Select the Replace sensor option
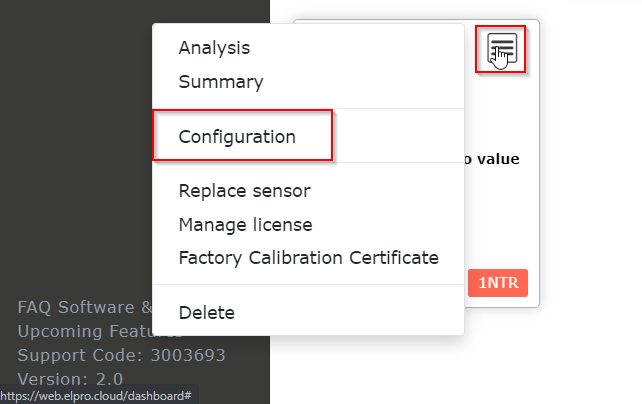The height and width of the screenshot is (404, 642). (x=245, y=190)
